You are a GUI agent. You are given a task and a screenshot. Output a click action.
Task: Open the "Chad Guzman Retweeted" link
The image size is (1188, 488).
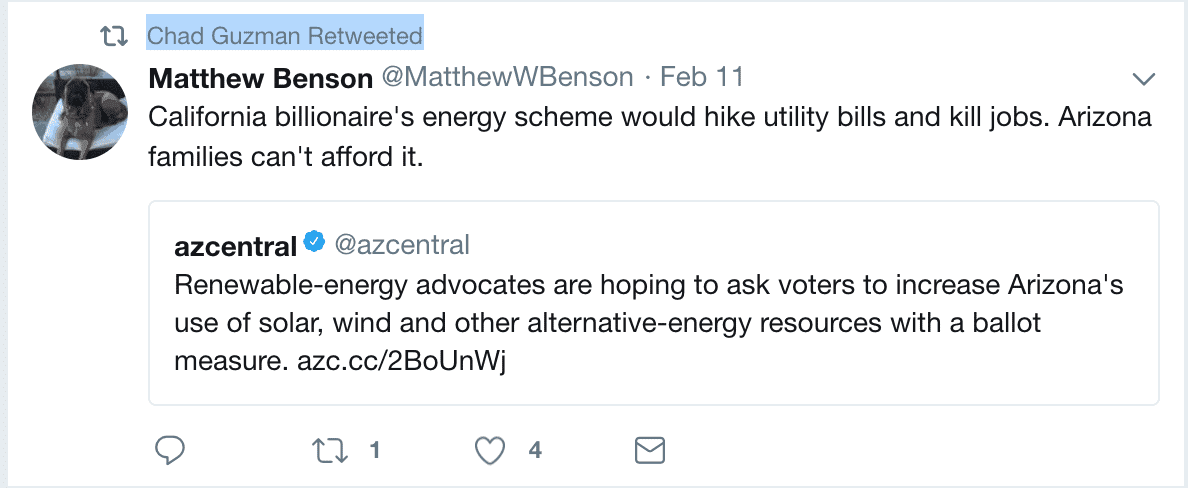pos(285,36)
